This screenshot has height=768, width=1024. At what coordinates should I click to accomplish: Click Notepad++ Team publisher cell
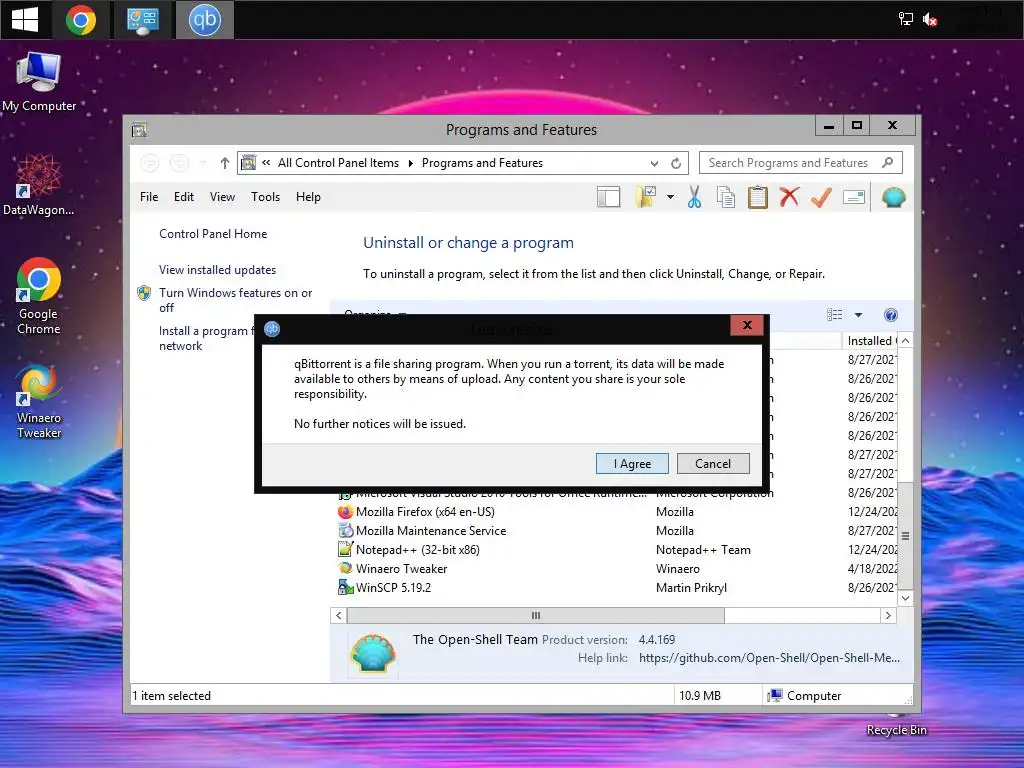click(703, 550)
